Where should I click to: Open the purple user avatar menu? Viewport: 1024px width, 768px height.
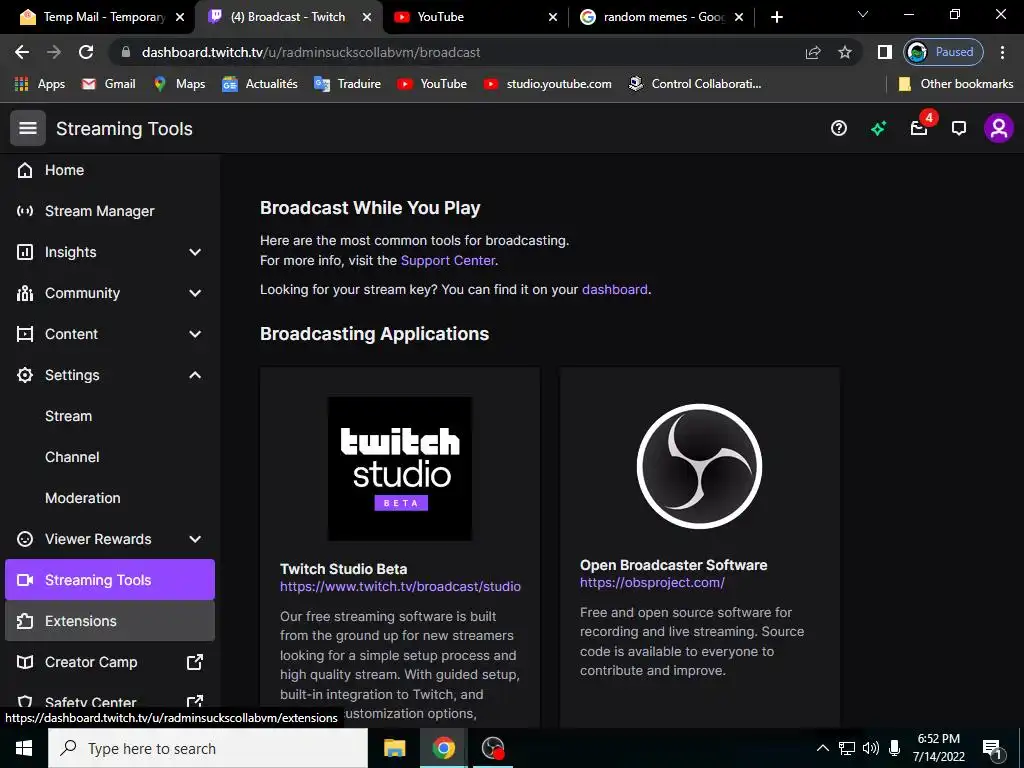point(999,128)
